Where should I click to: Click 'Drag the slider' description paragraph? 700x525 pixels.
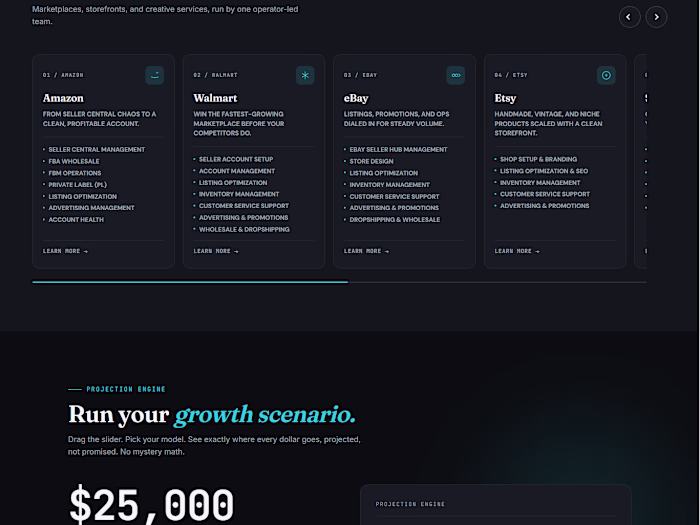click(214, 446)
